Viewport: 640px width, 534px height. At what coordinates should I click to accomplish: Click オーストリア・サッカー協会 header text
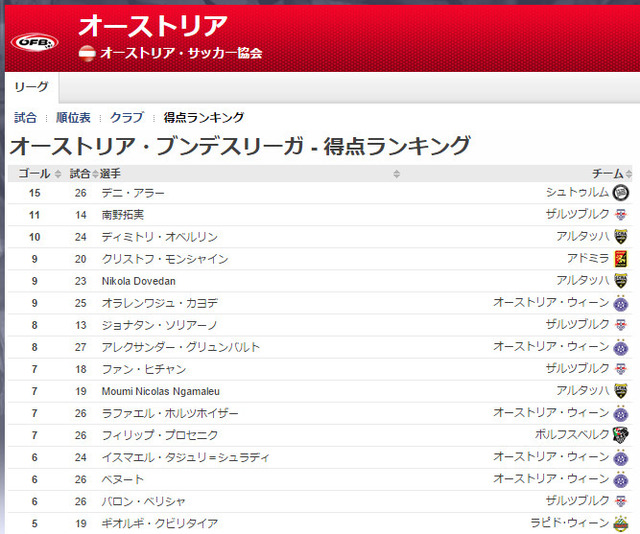pos(181,53)
